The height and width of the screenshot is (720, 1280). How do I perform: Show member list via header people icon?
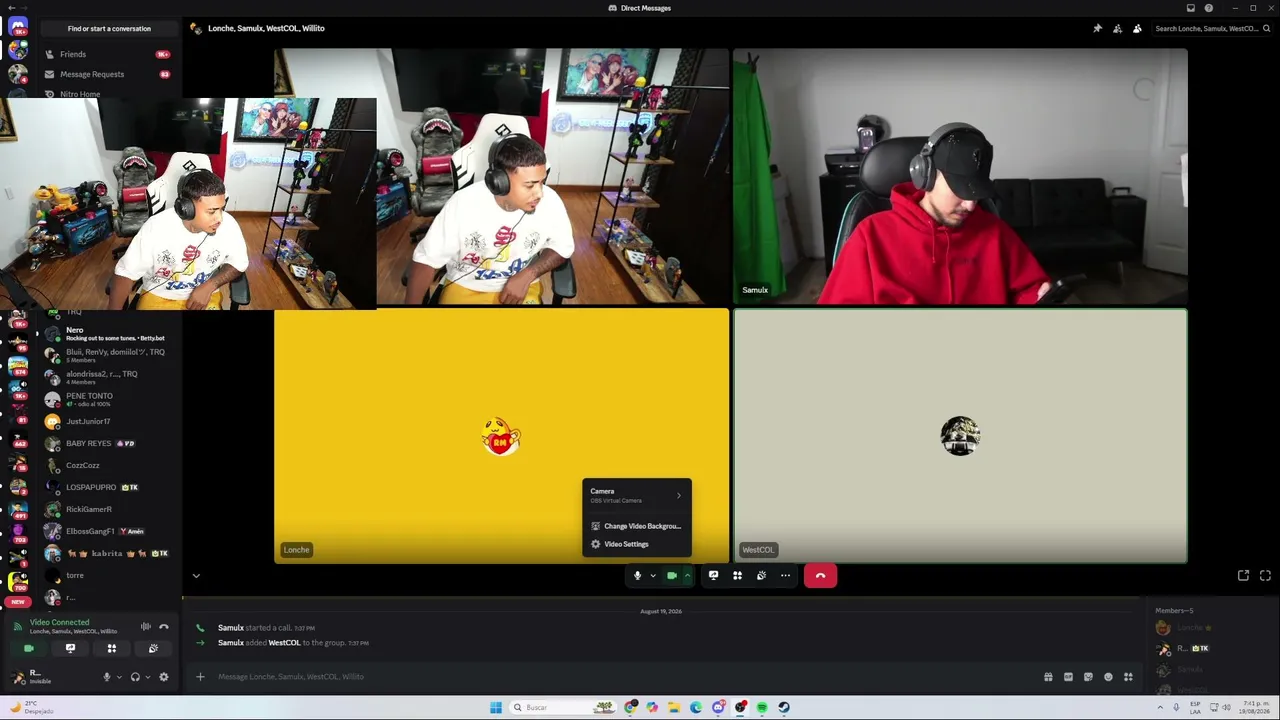tap(1137, 28)
